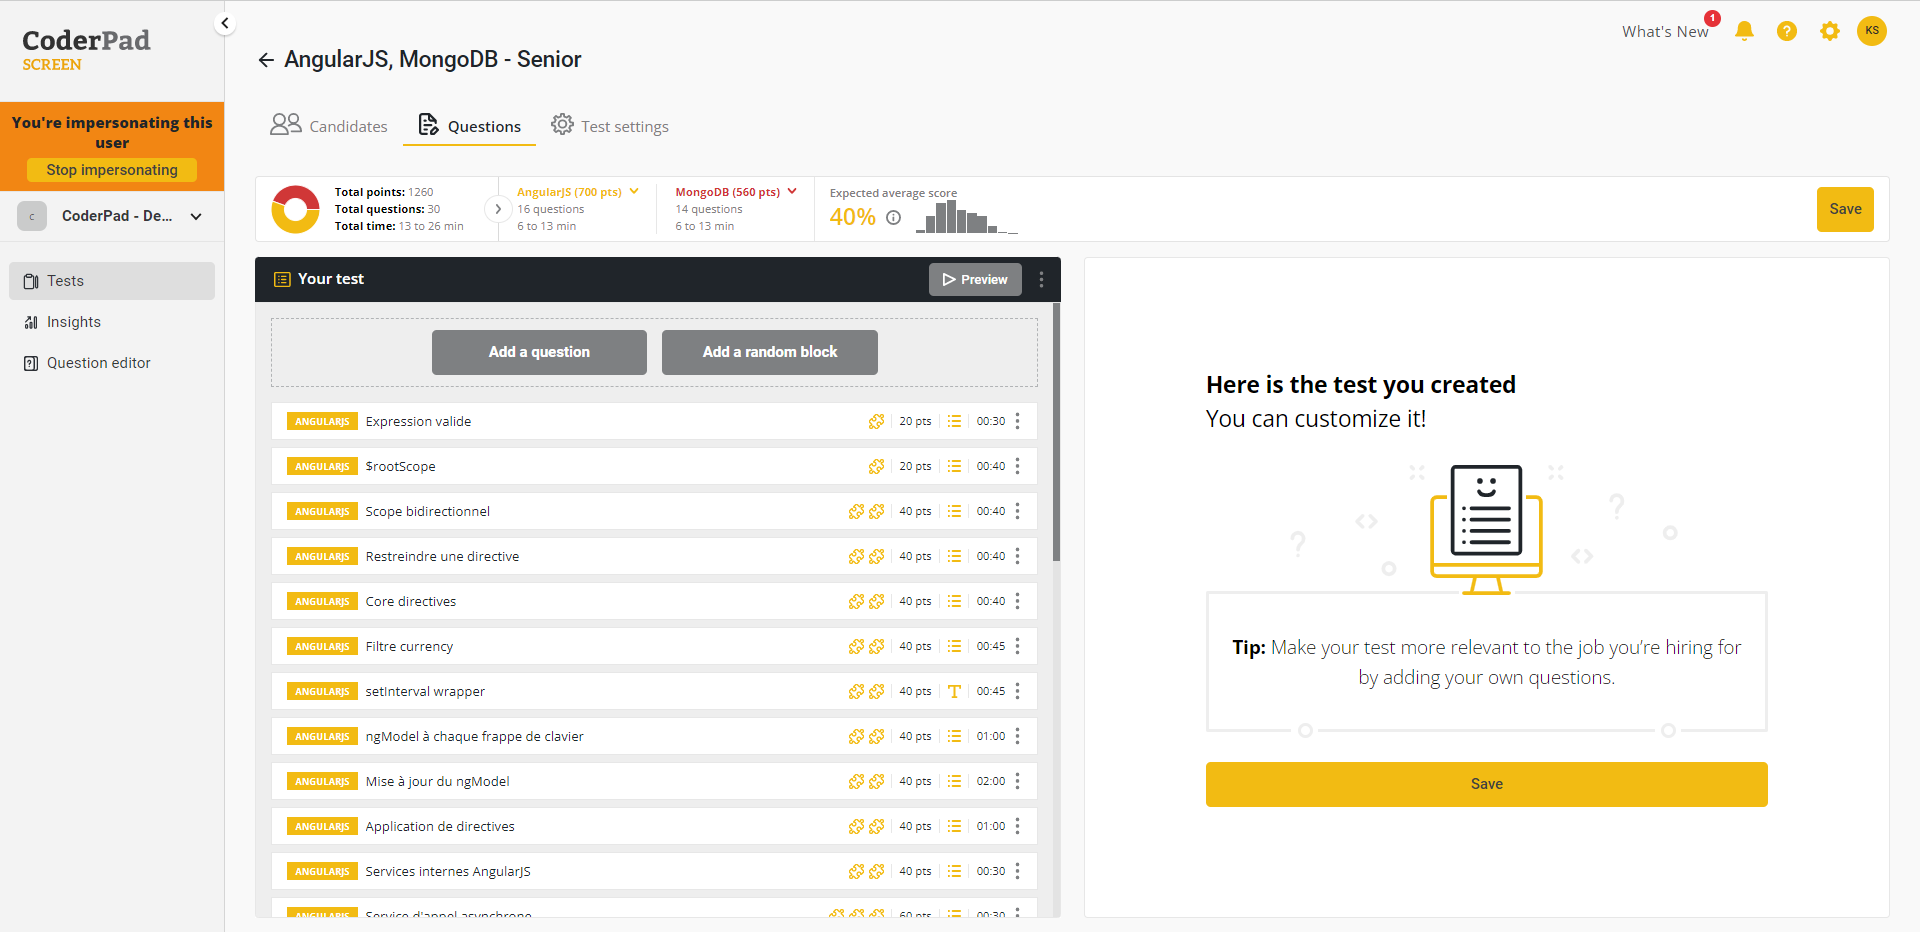Expand the AngularJS (700 pts) dropdown
Viewport: 1920px width, 932px height.
pos(634,192)
